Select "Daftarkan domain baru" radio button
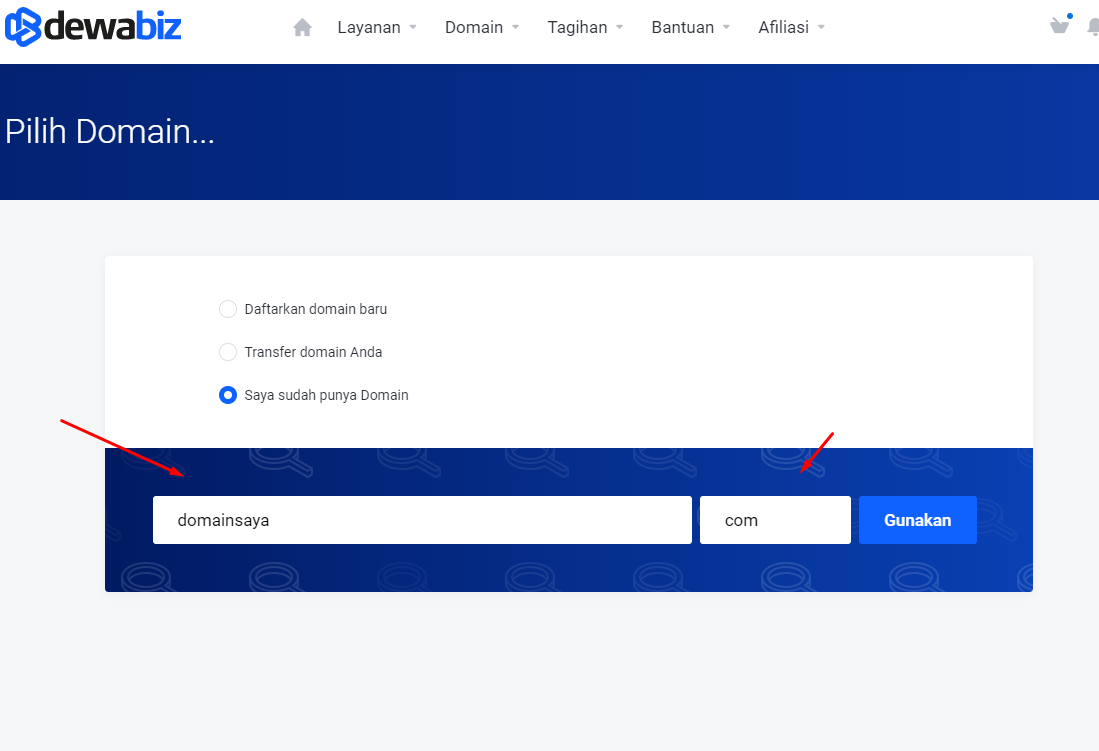This screenshot has width=1099, height=751. (x=228, y=309)
